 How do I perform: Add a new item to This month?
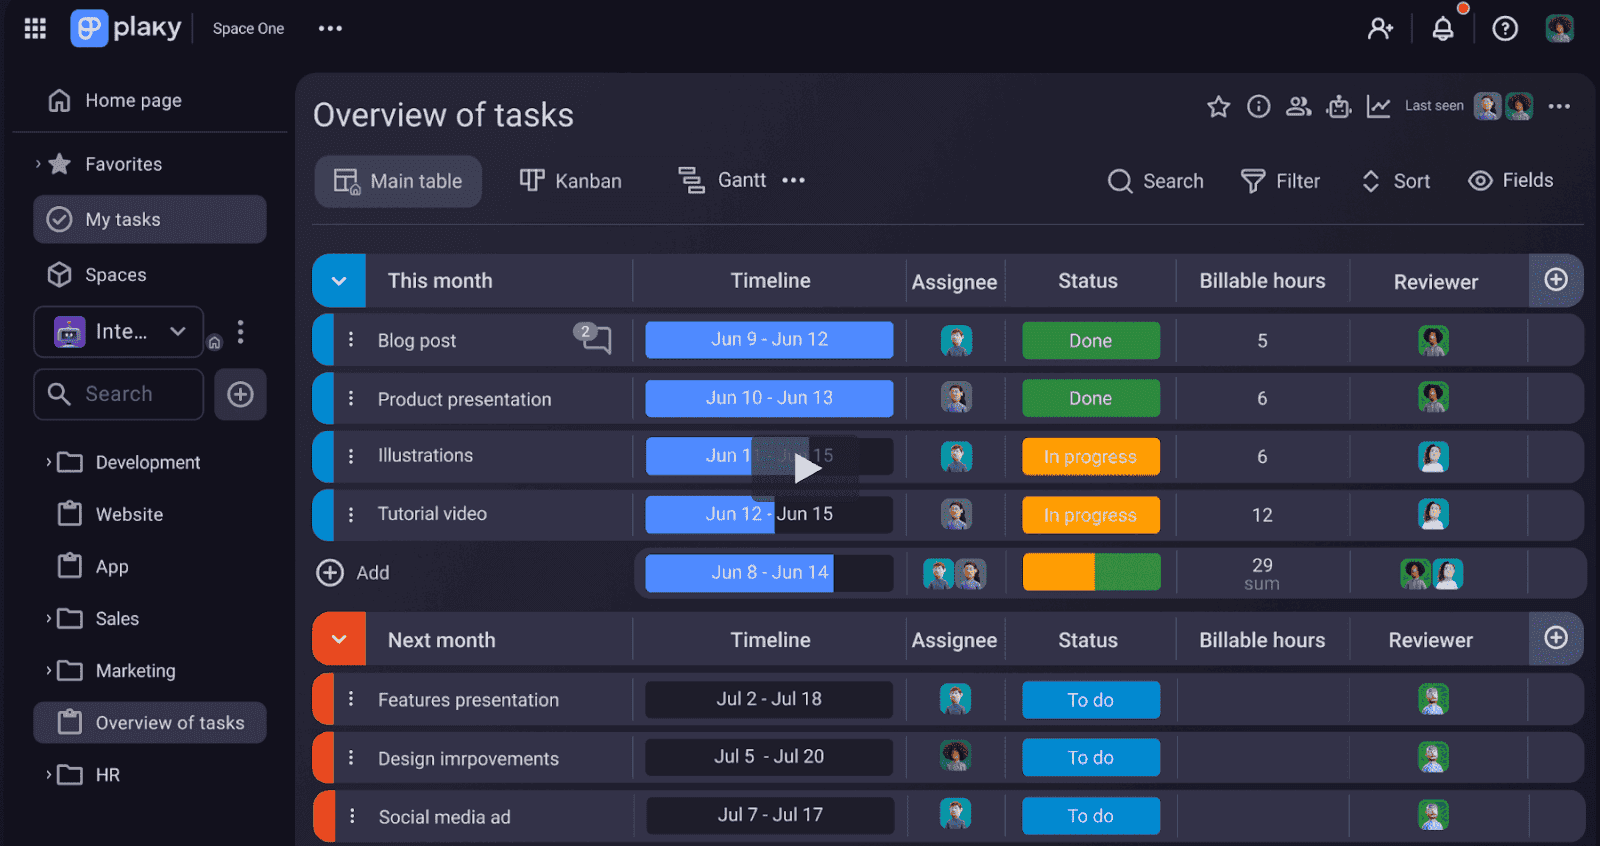(353, 572)
